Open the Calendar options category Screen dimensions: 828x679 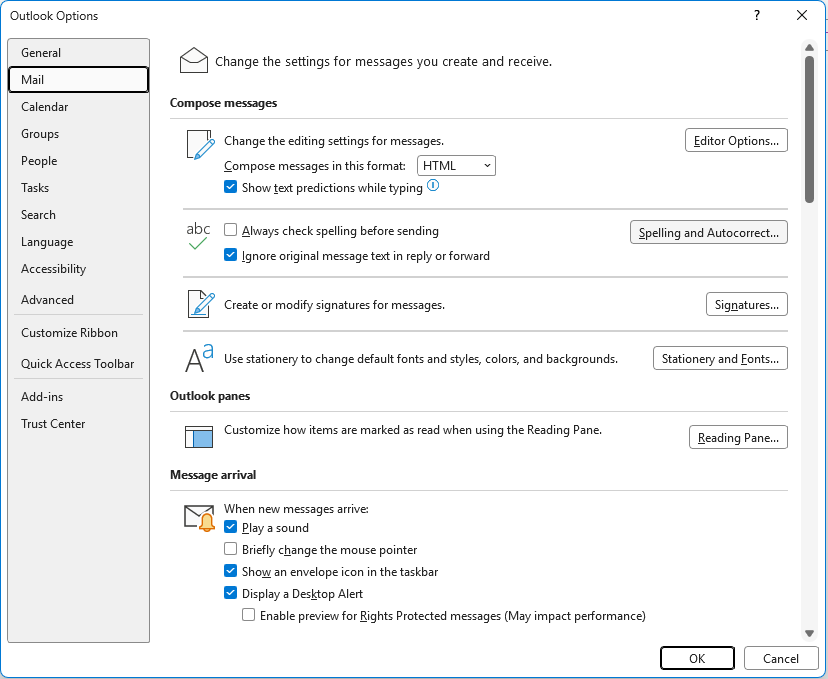pos(79,107)
